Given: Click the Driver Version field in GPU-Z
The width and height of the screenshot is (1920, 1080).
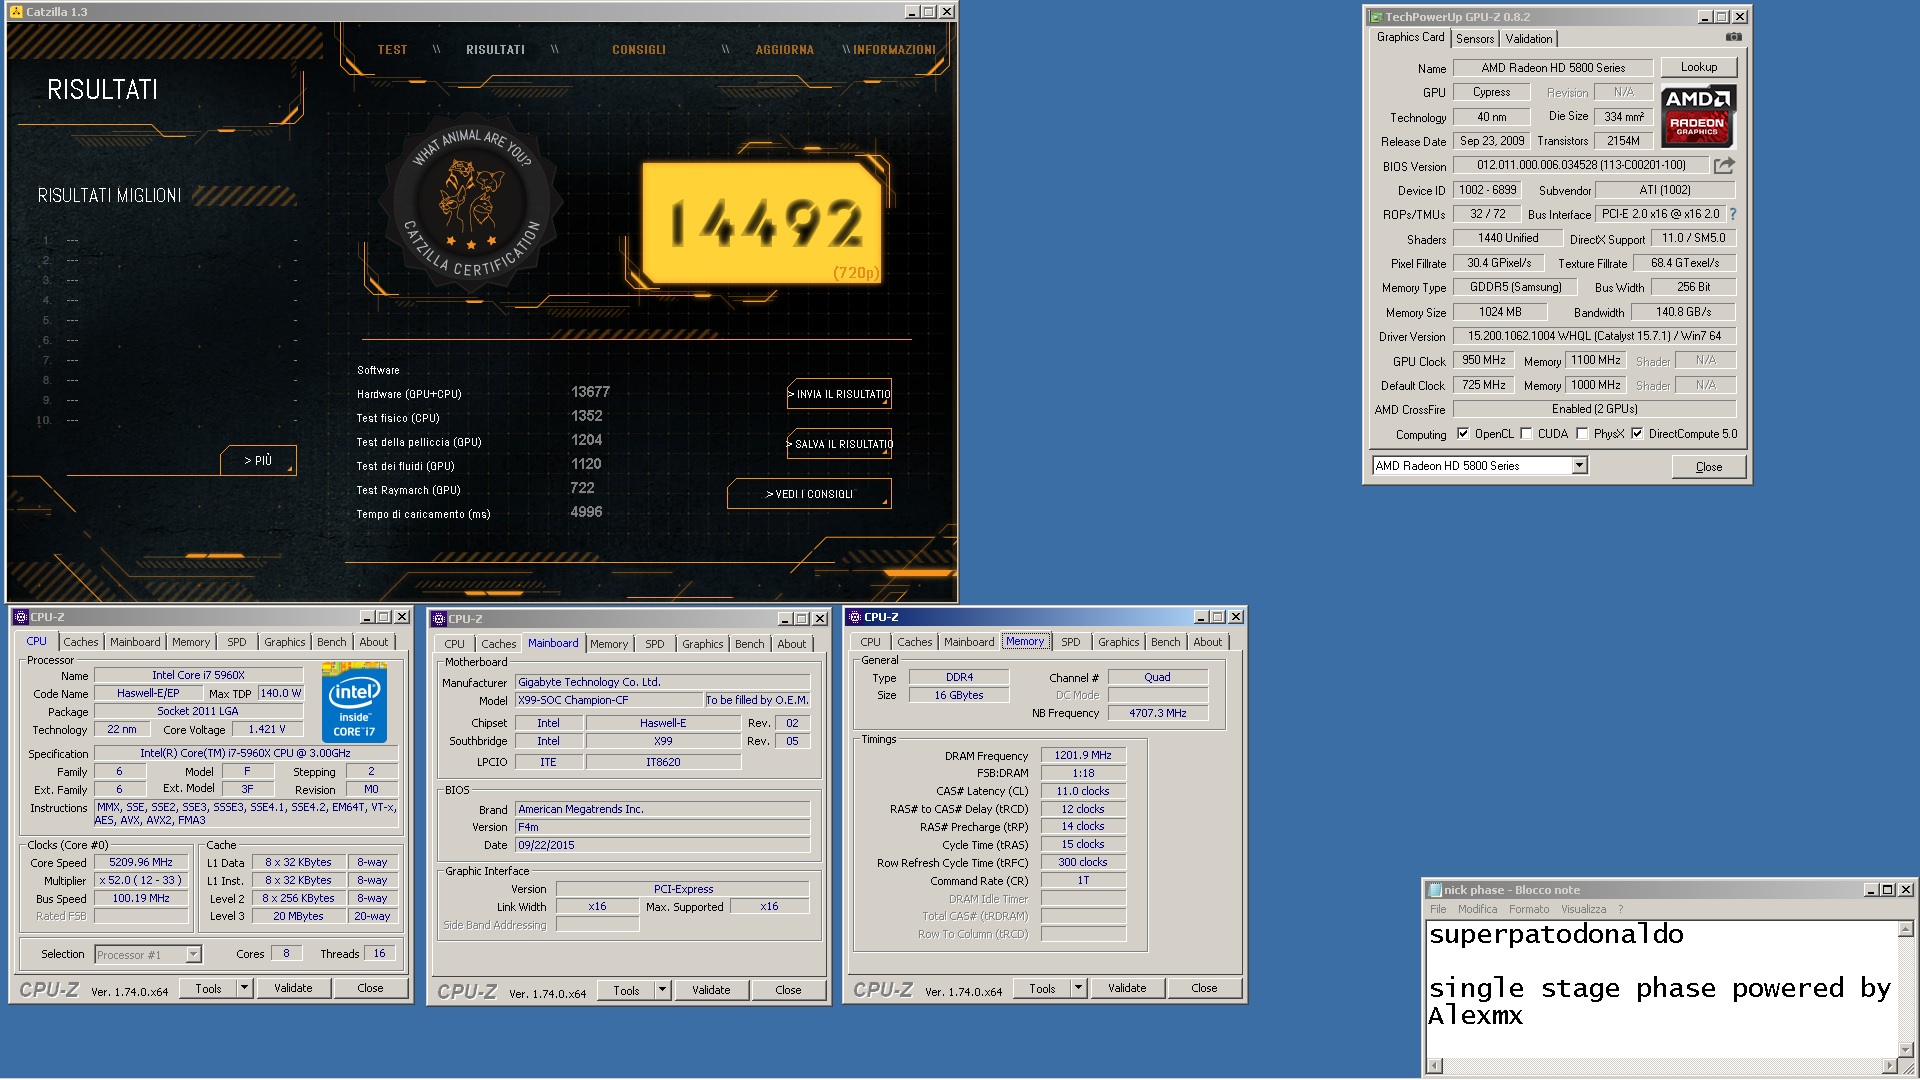Looking at the screenshot, I should [x=1594, y=337].
